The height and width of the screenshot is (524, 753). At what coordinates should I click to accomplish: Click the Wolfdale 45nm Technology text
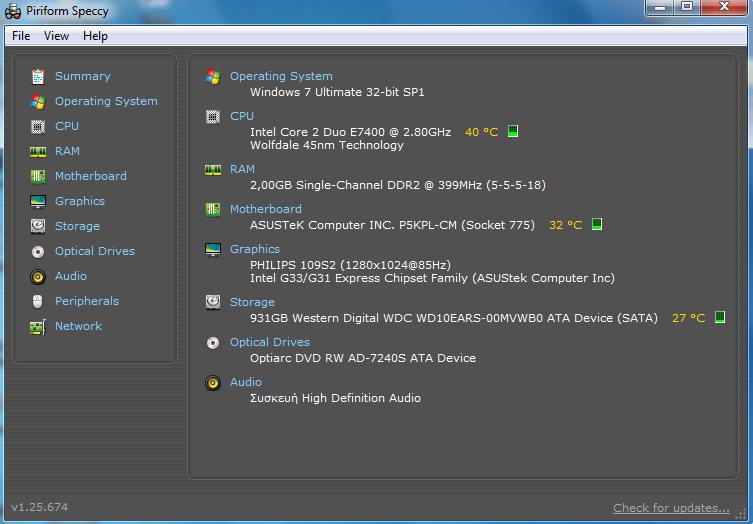[x=327, y=145]
